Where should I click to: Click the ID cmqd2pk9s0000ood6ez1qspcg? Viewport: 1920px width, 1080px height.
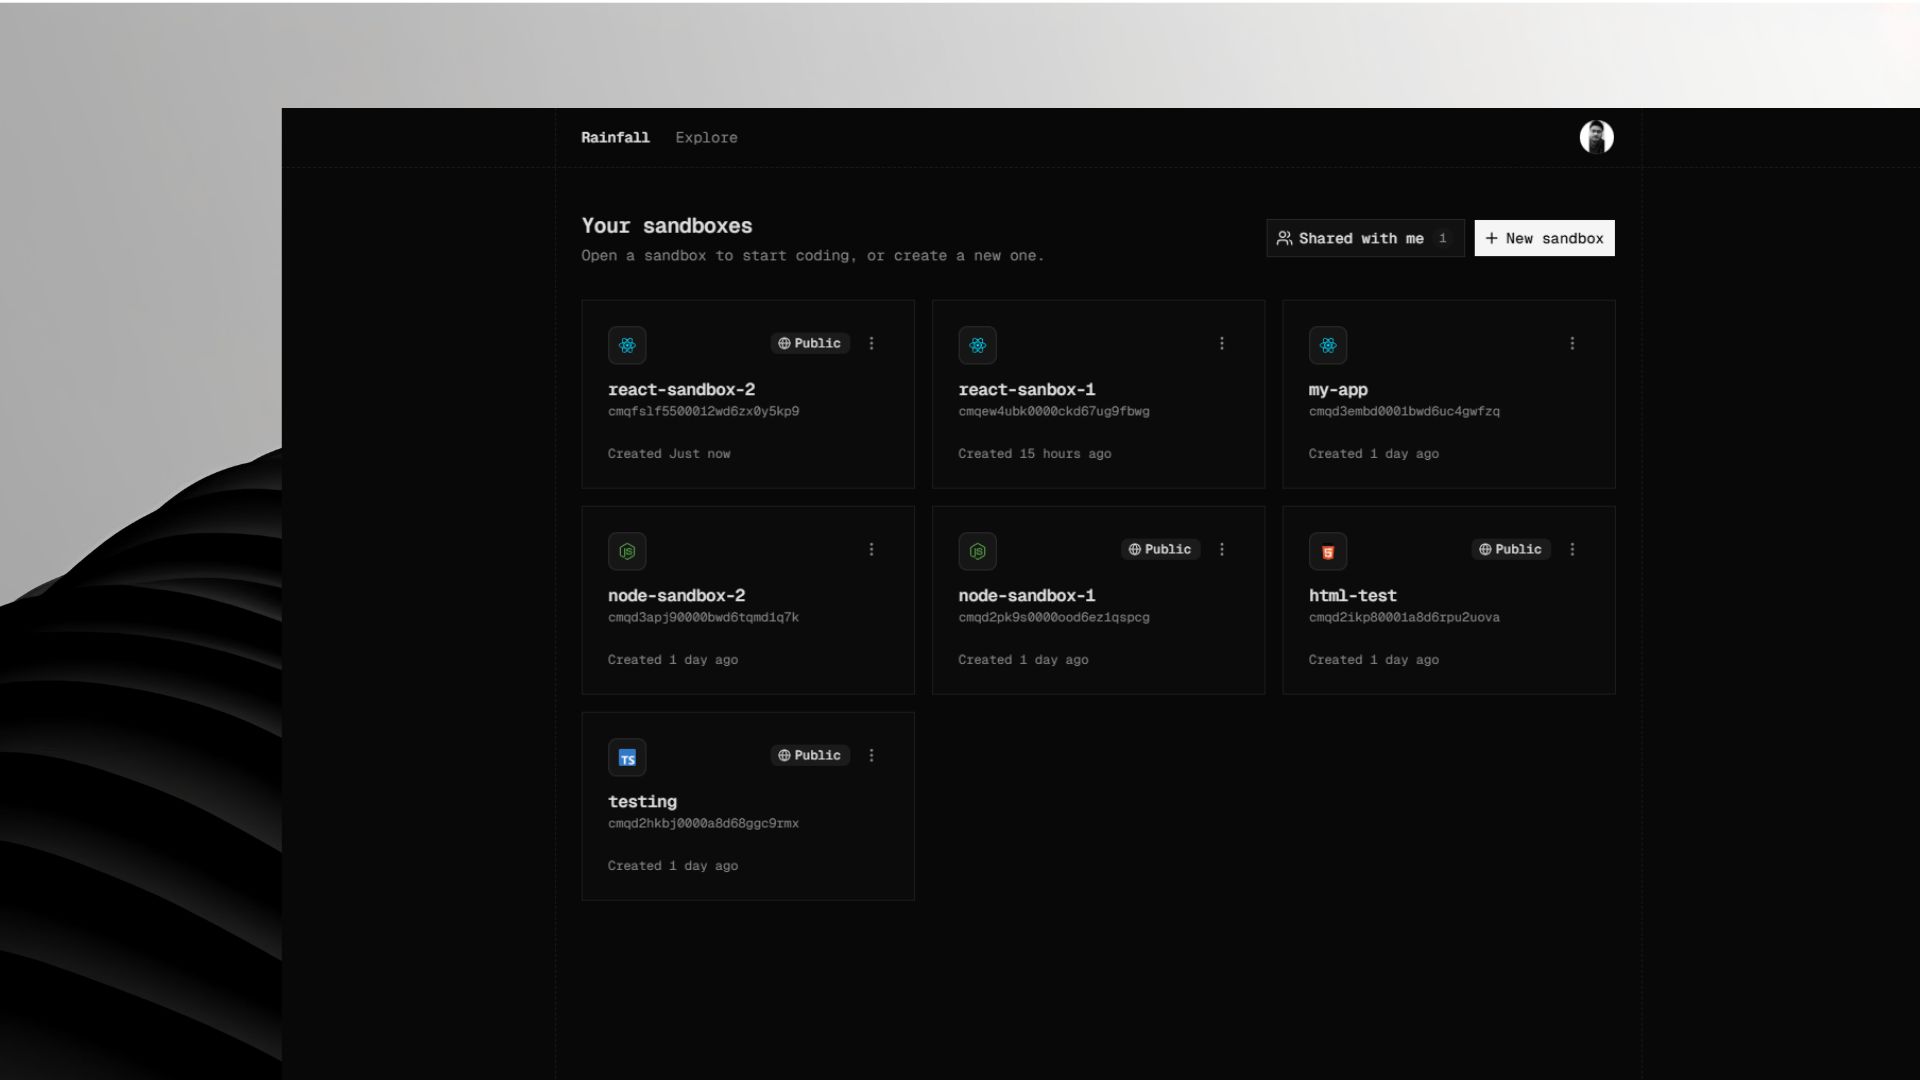1054,617
